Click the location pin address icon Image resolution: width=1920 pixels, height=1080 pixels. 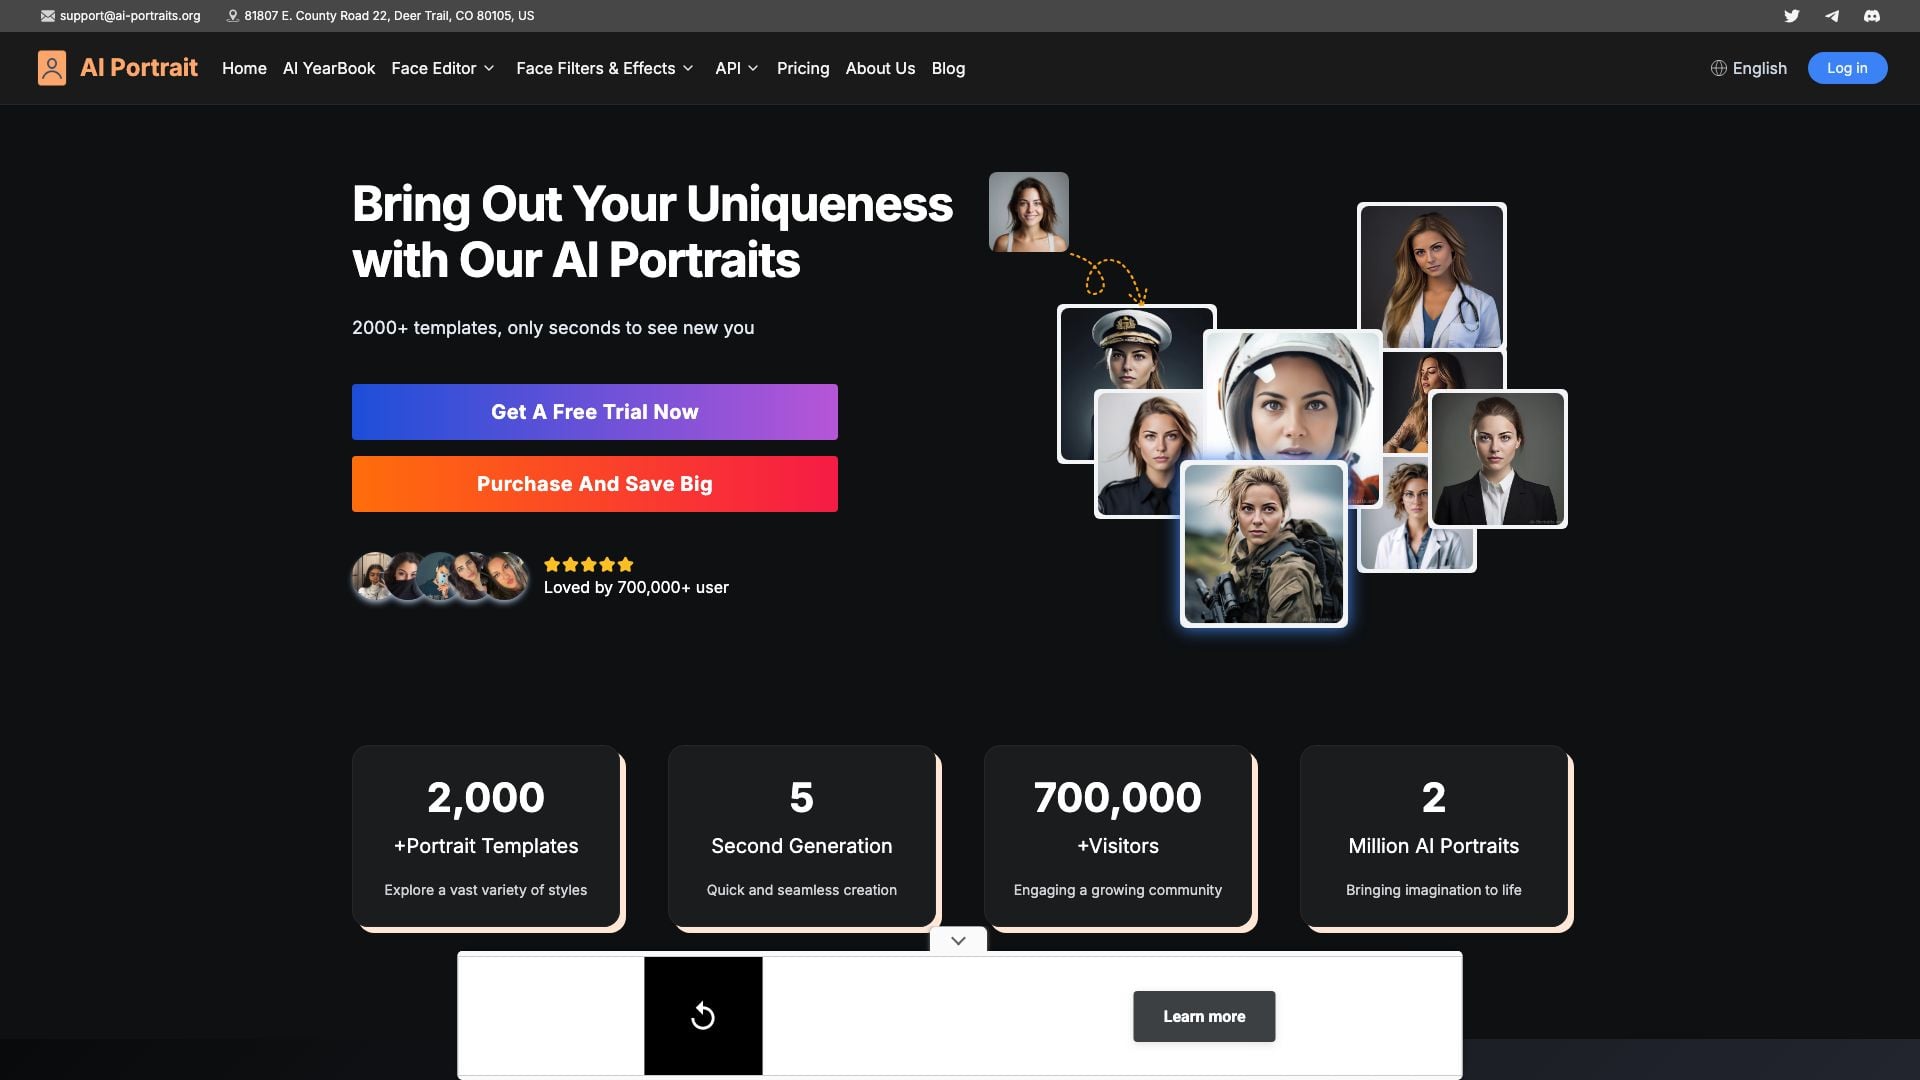click(x=232, y=16)
